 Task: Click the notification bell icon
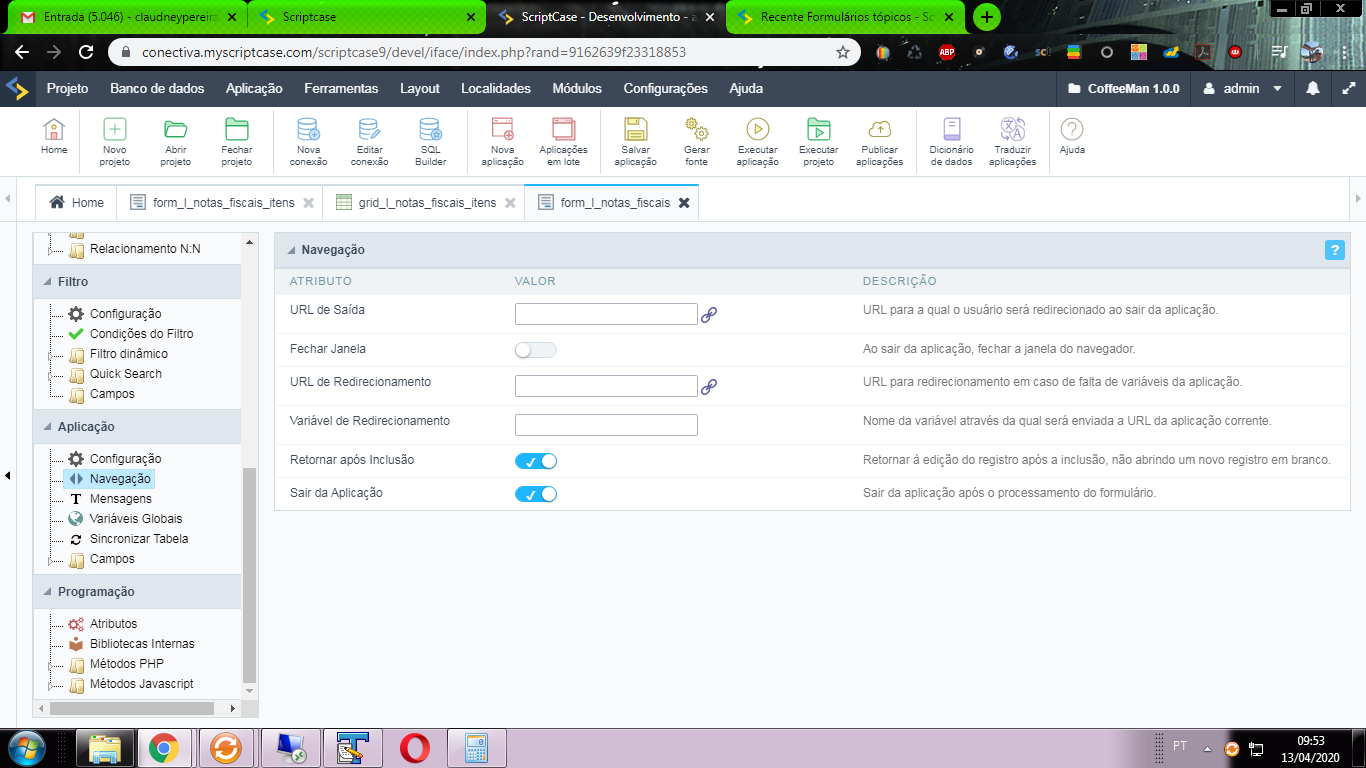coord(1313,89)
